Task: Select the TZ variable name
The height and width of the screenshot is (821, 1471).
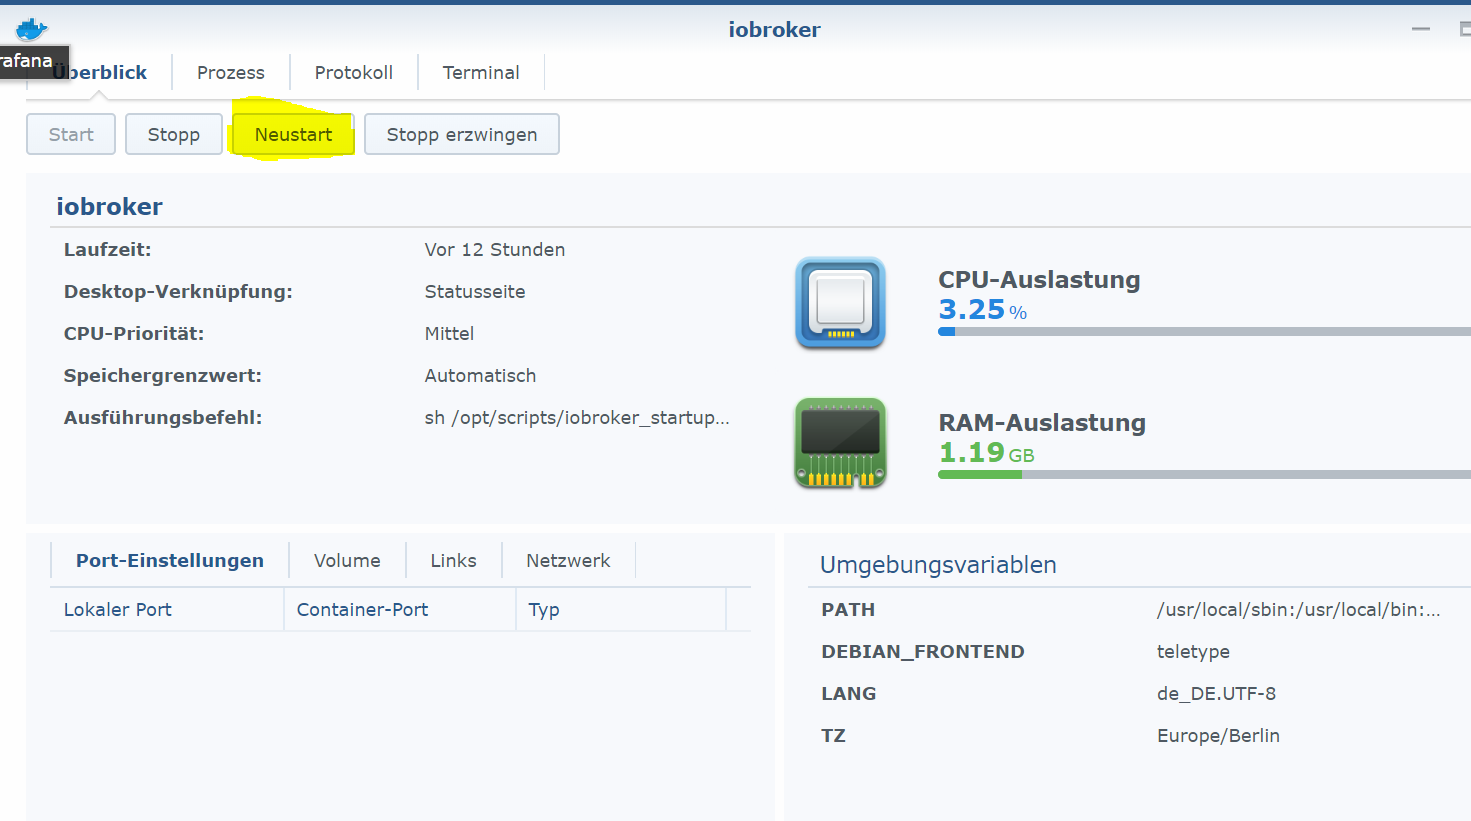Action: pyautogui.click(x=833, y=736)
